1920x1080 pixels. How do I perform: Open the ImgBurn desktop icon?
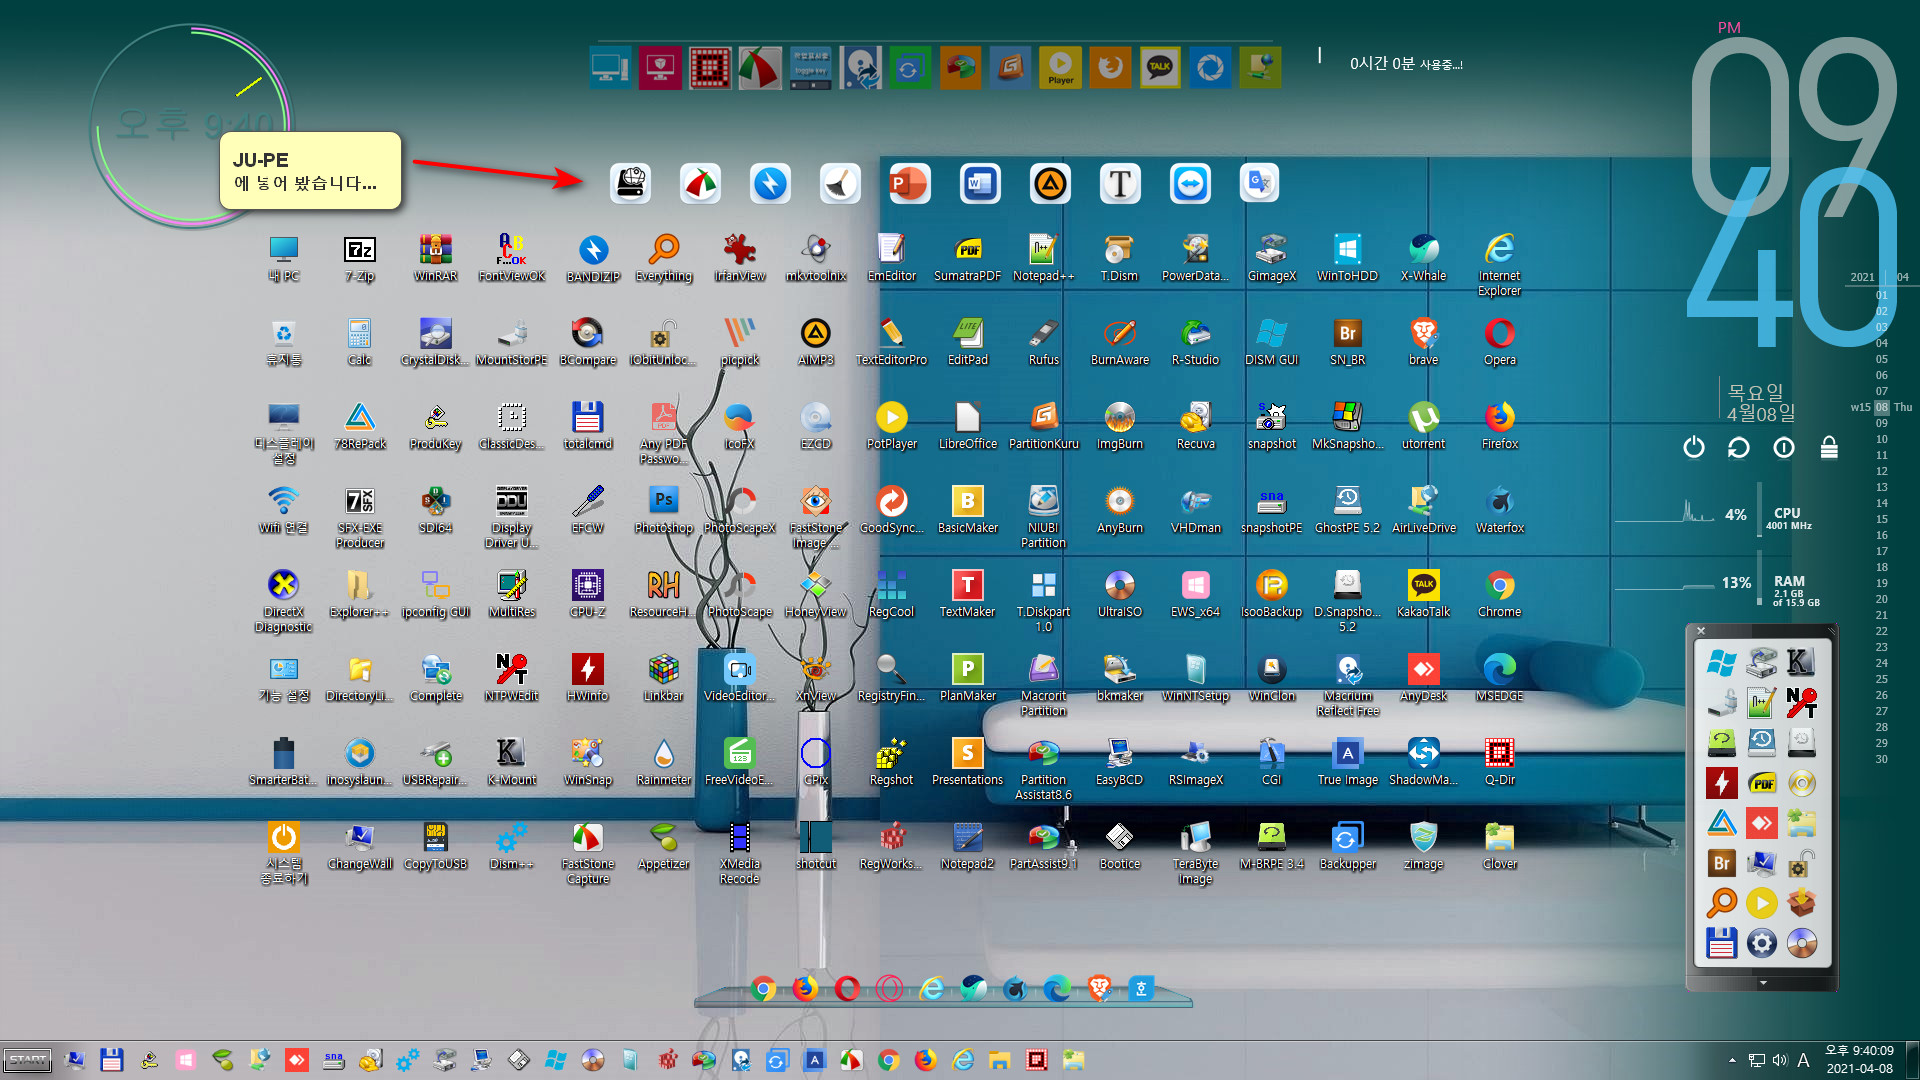pos(1119,426)
